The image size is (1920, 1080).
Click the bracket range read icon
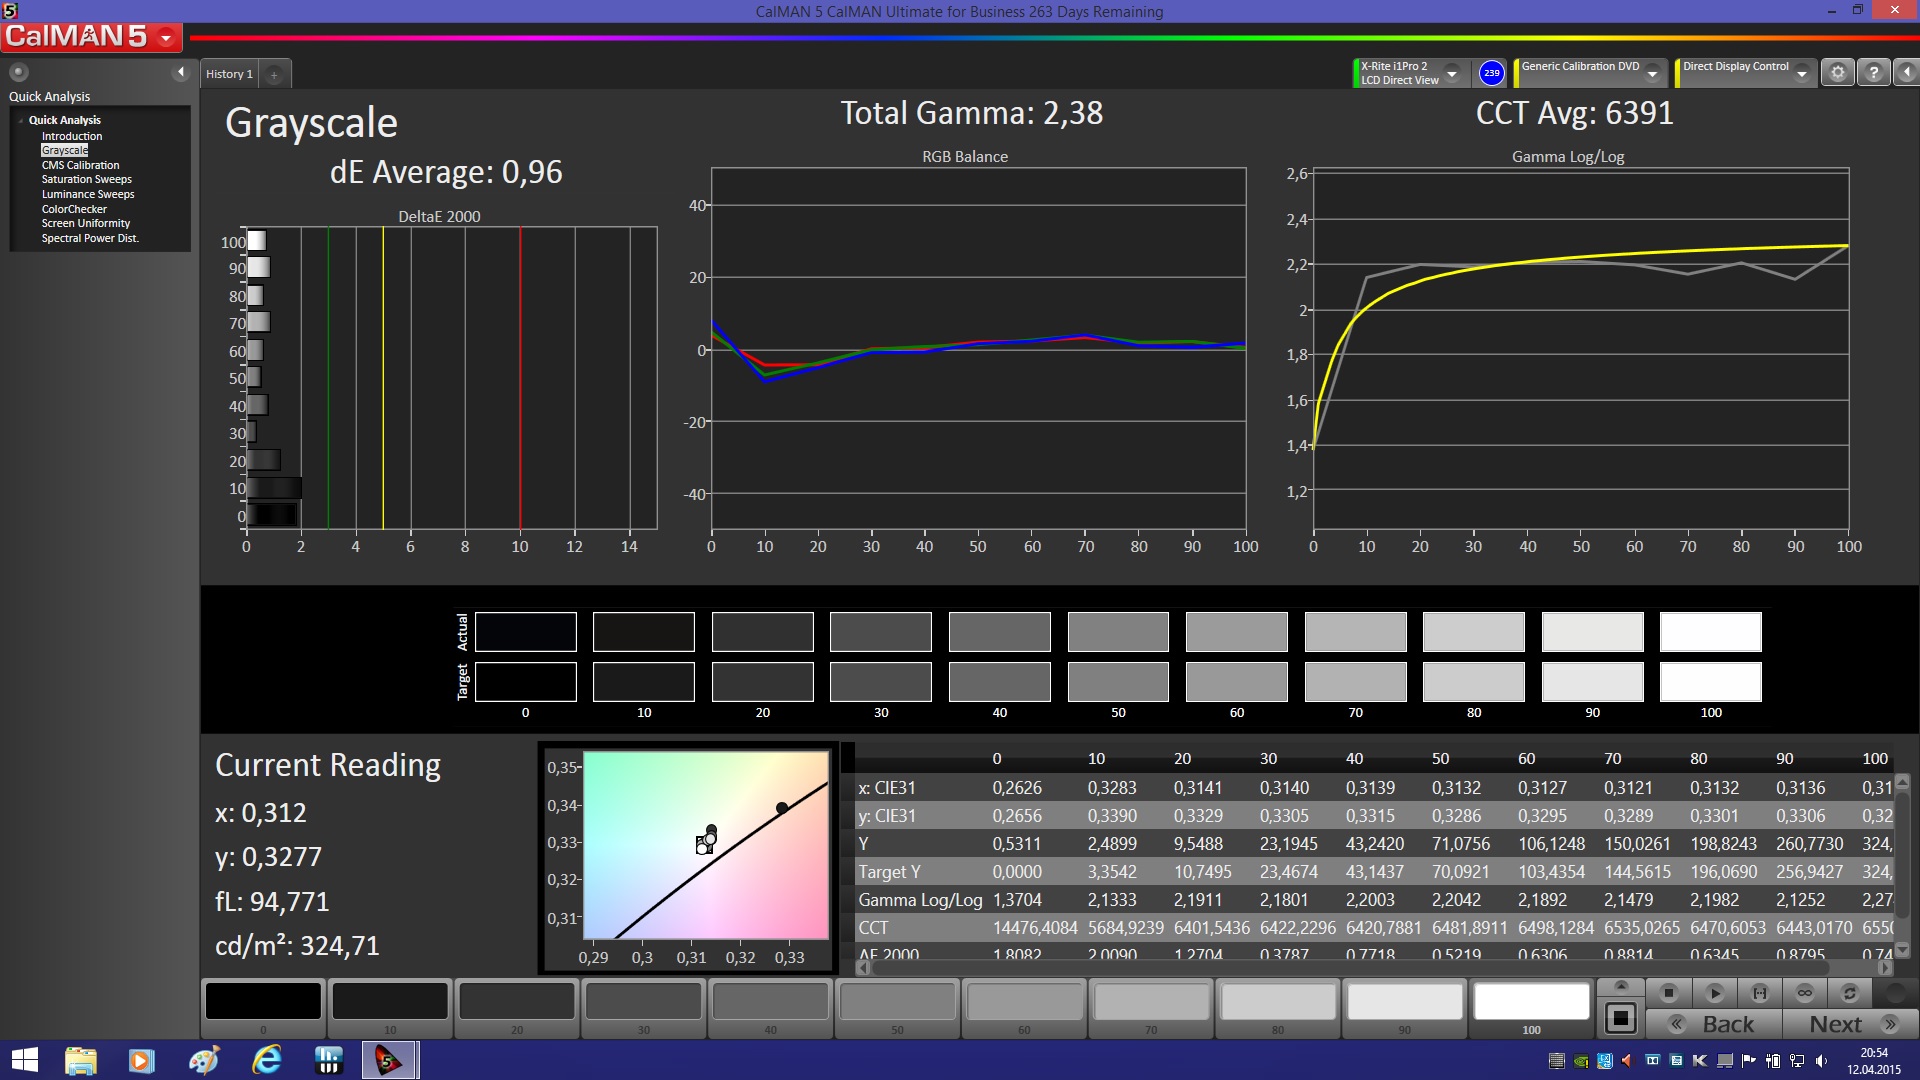click(1759, 993)
